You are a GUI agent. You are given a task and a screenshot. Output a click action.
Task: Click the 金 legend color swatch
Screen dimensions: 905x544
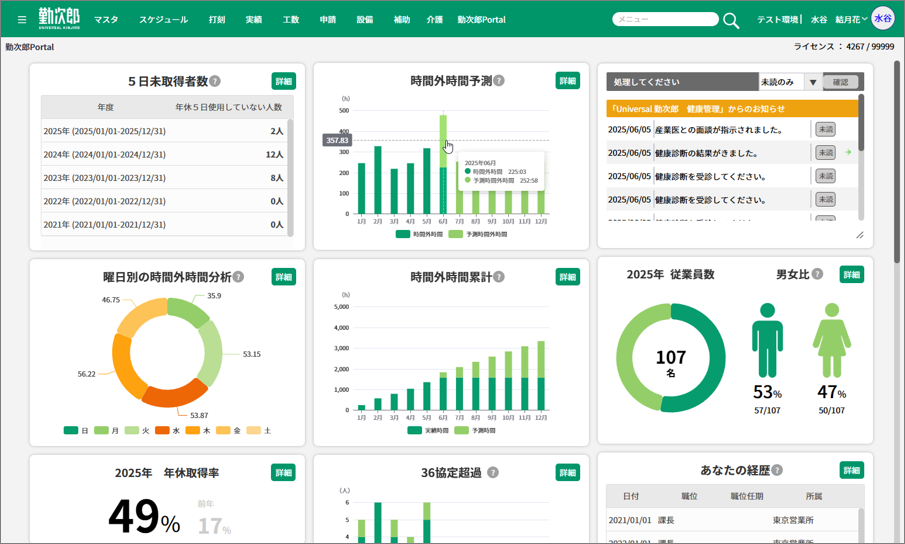(x=223, y=430)
